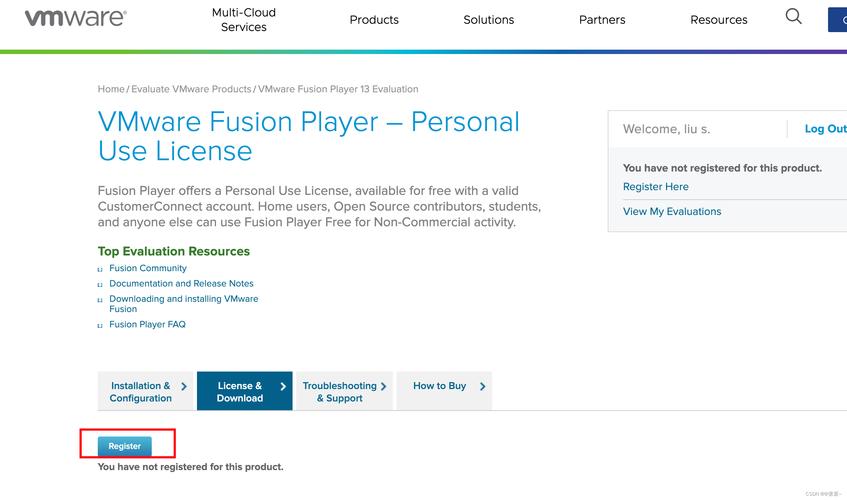The width and height of the screenshot is (847, 500).
Task: Click the VMware Fusion Player Personal Use License title
Action: (308, 136)
